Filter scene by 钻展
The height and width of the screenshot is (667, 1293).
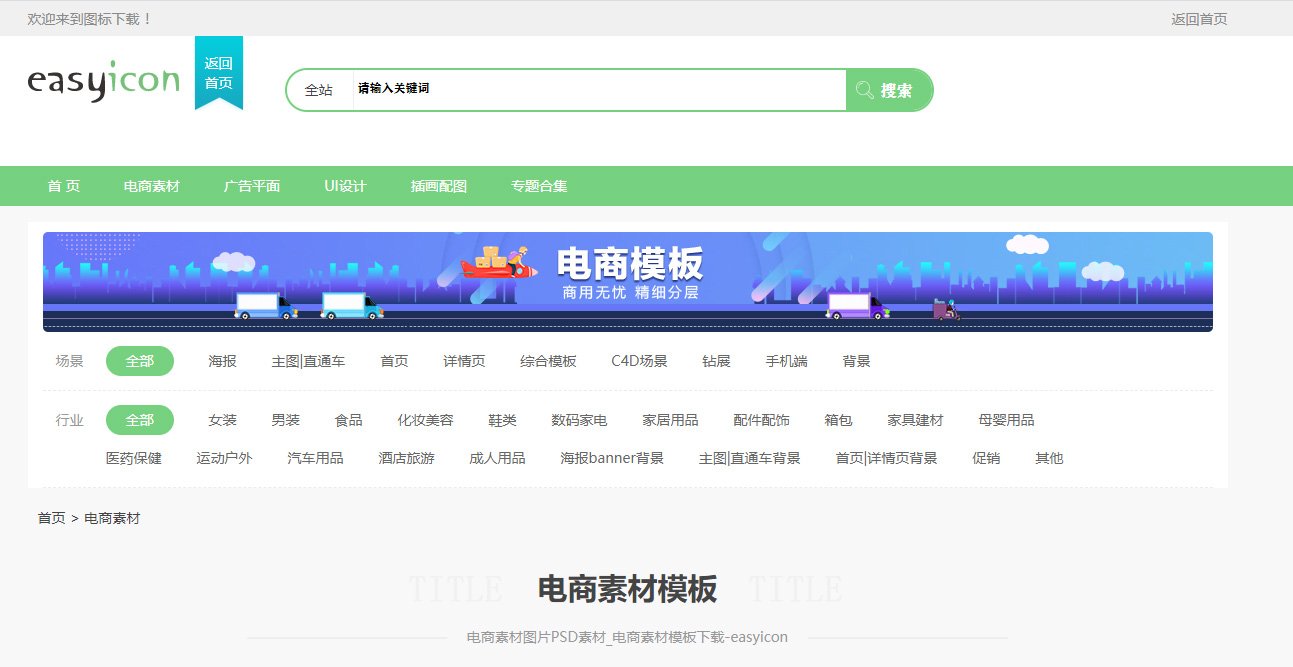716,361
